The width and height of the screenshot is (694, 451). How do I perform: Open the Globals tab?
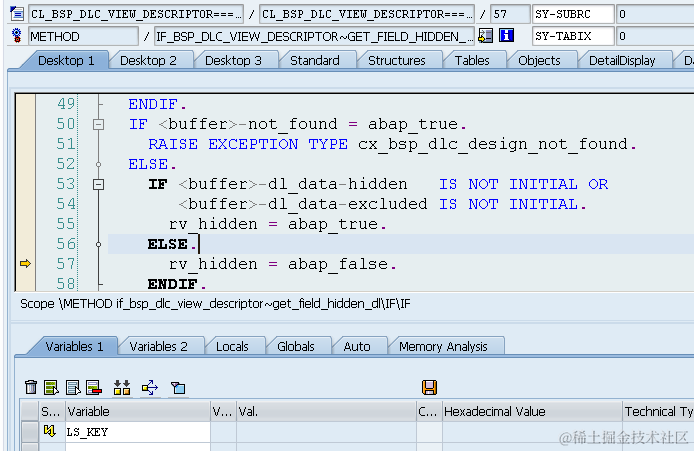296,346
